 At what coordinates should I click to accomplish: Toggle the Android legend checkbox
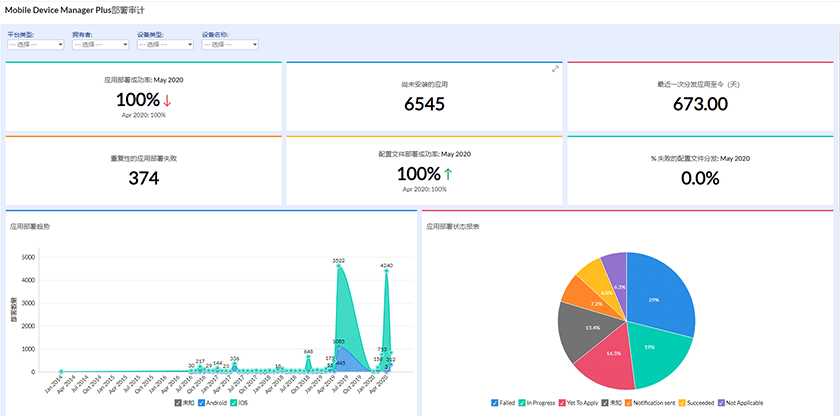202,403
